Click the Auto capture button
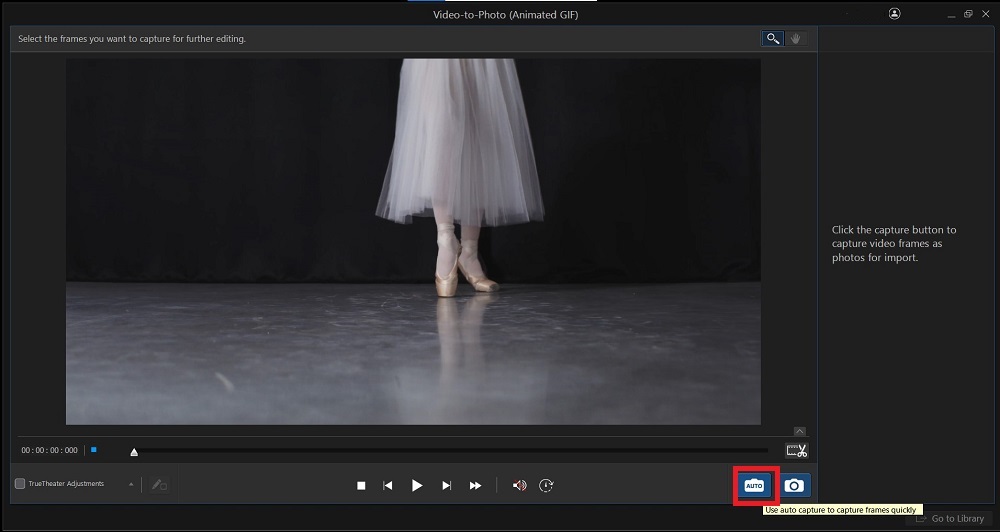Screen dimensions: 1000x532 (x=754, y=485)
